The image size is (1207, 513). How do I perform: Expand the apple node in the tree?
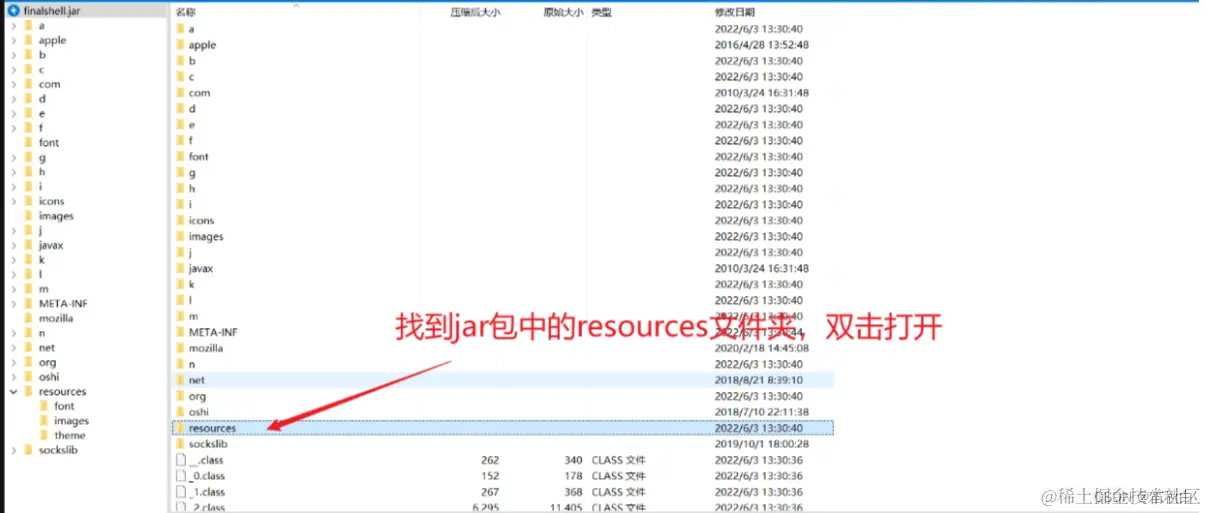[13, 41]
